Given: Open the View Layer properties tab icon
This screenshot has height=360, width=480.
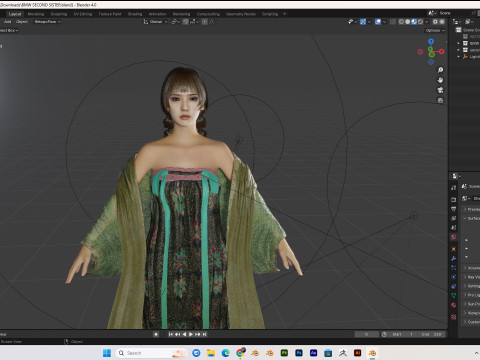Looking at the screenshot, I should click(454, 218).
